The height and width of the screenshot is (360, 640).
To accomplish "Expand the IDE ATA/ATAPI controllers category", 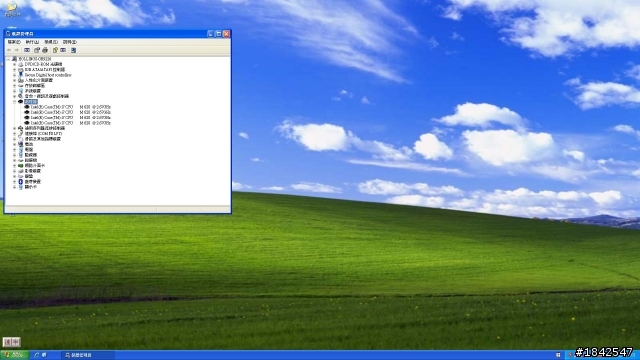I will tap(14, 69).
